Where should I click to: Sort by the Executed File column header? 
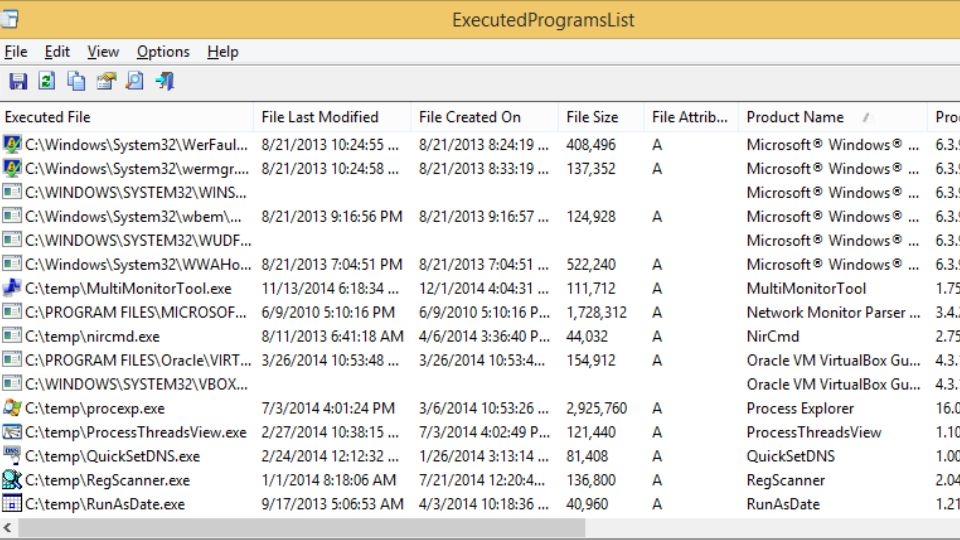48,117
